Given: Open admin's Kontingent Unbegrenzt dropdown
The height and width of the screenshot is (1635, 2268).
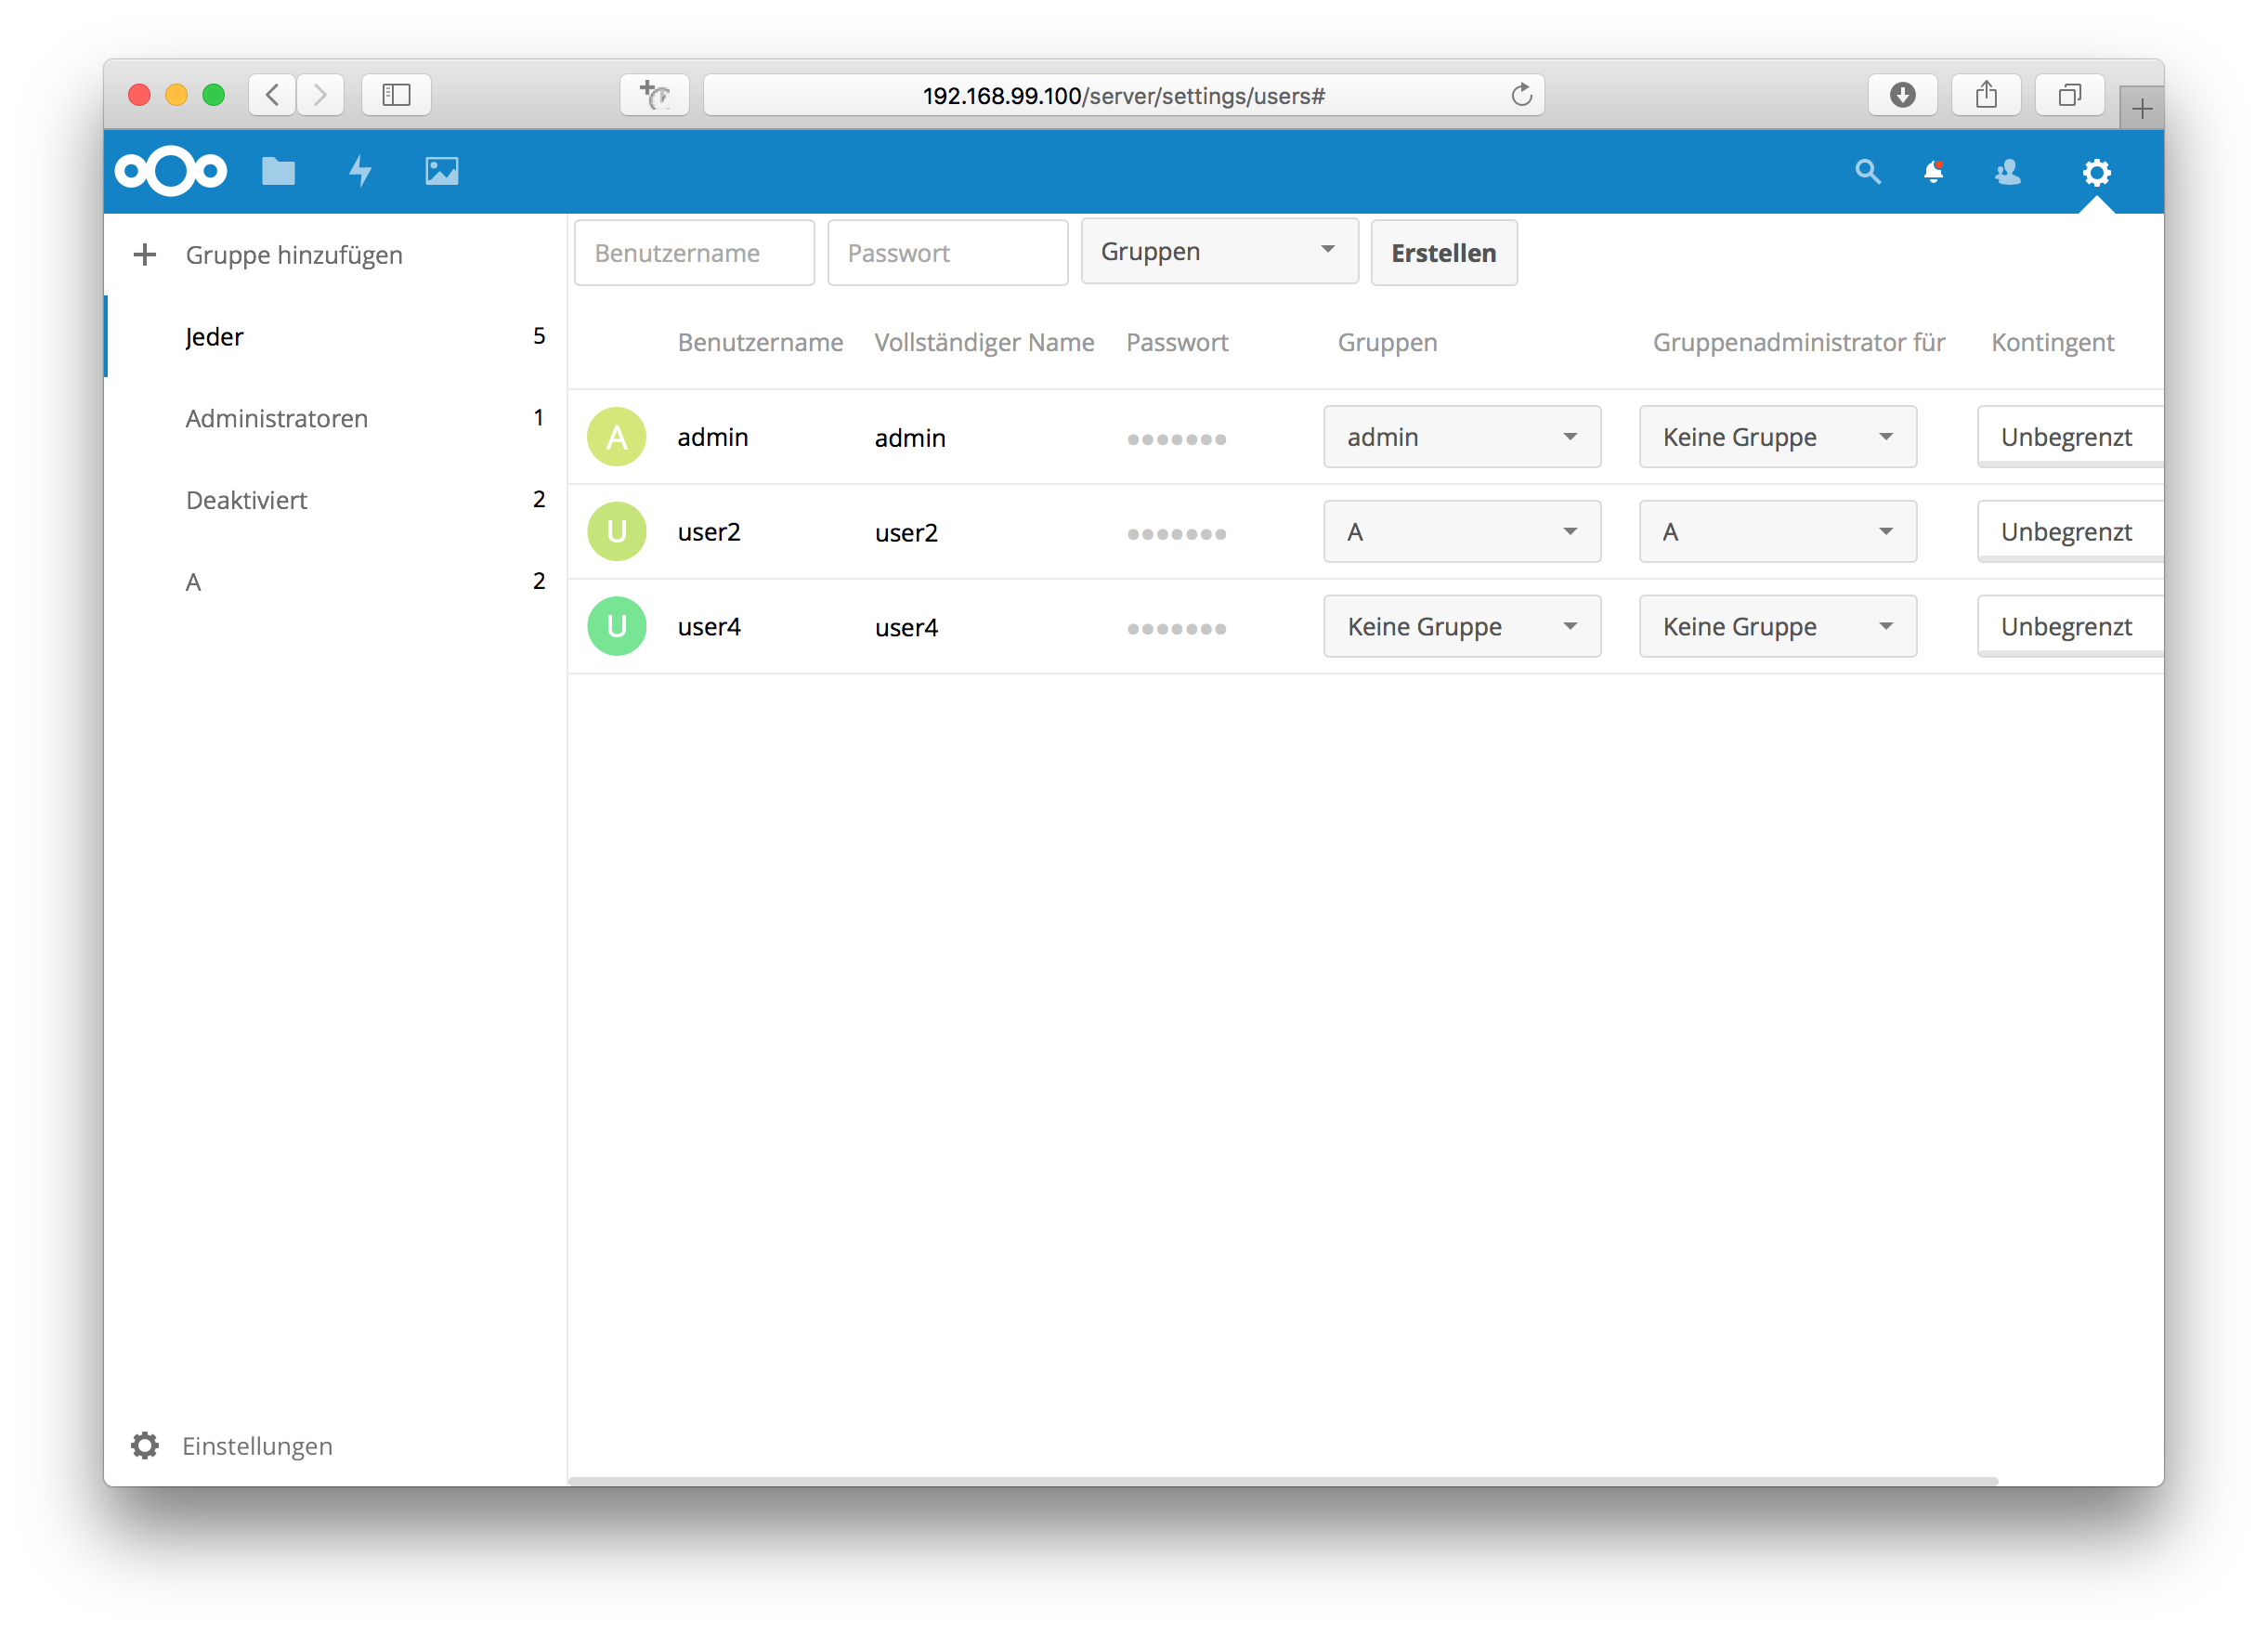Looking at the screenshot, I should point(2070,437).
